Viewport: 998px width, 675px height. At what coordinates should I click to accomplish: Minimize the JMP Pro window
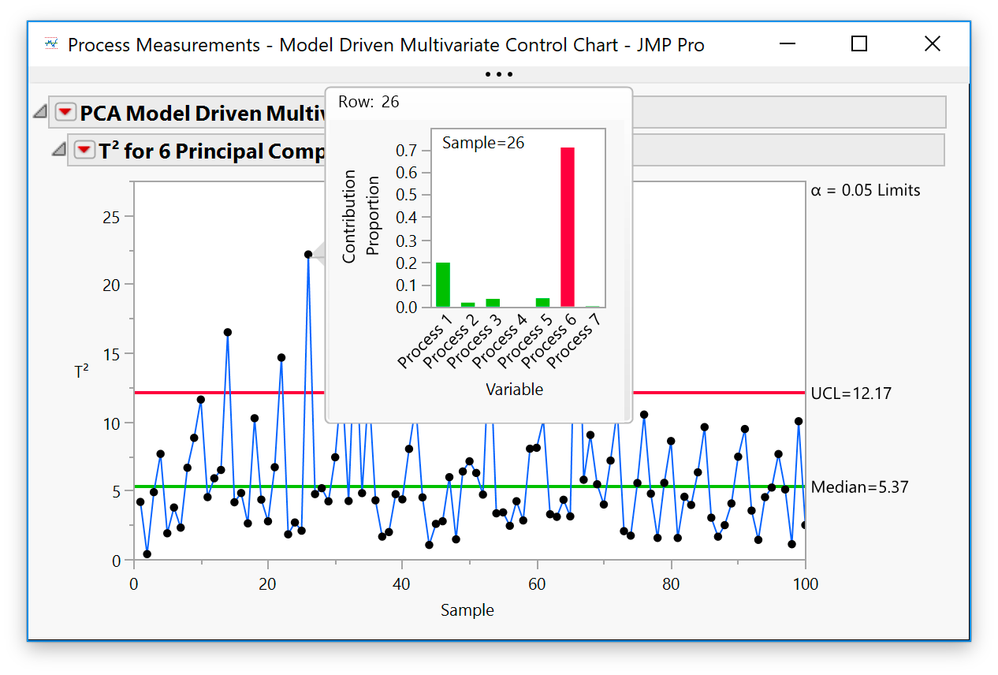787,44
